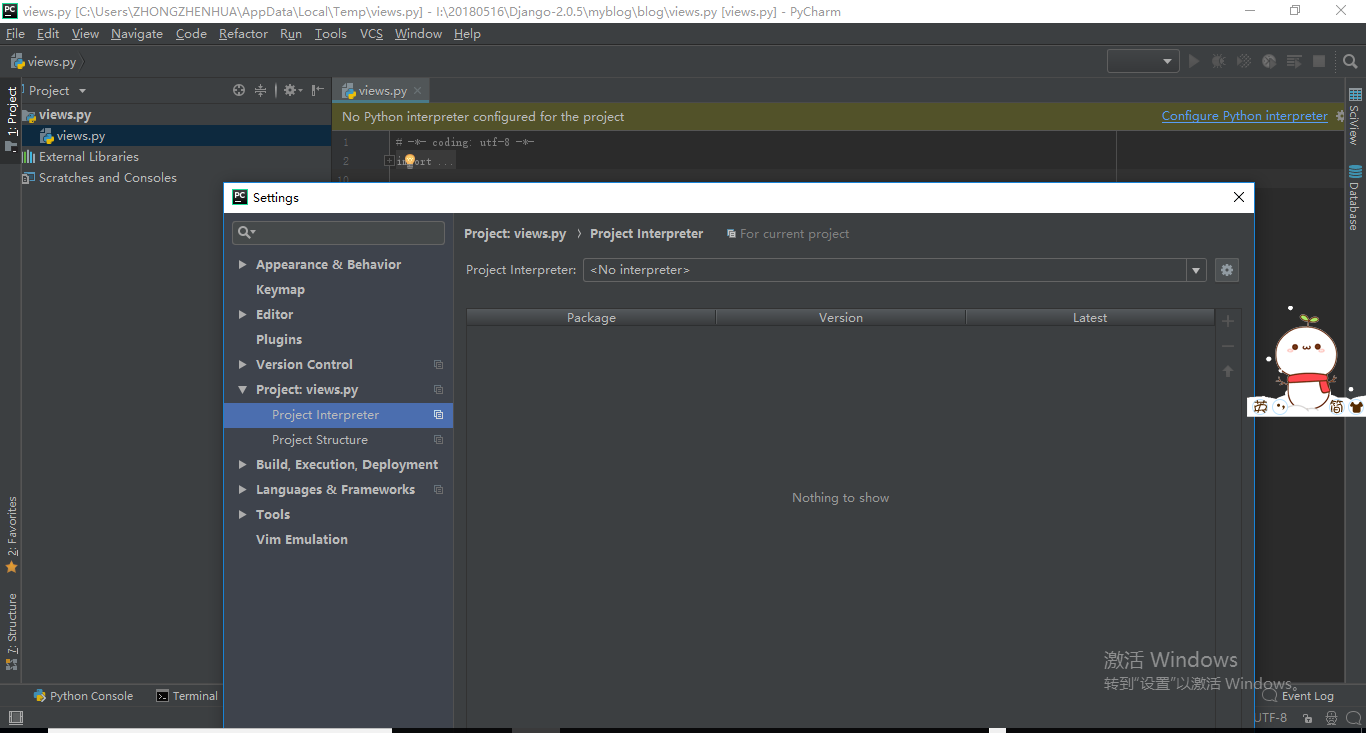Click in the Settings search field
1366x733 pixels.
click(338, 232)
